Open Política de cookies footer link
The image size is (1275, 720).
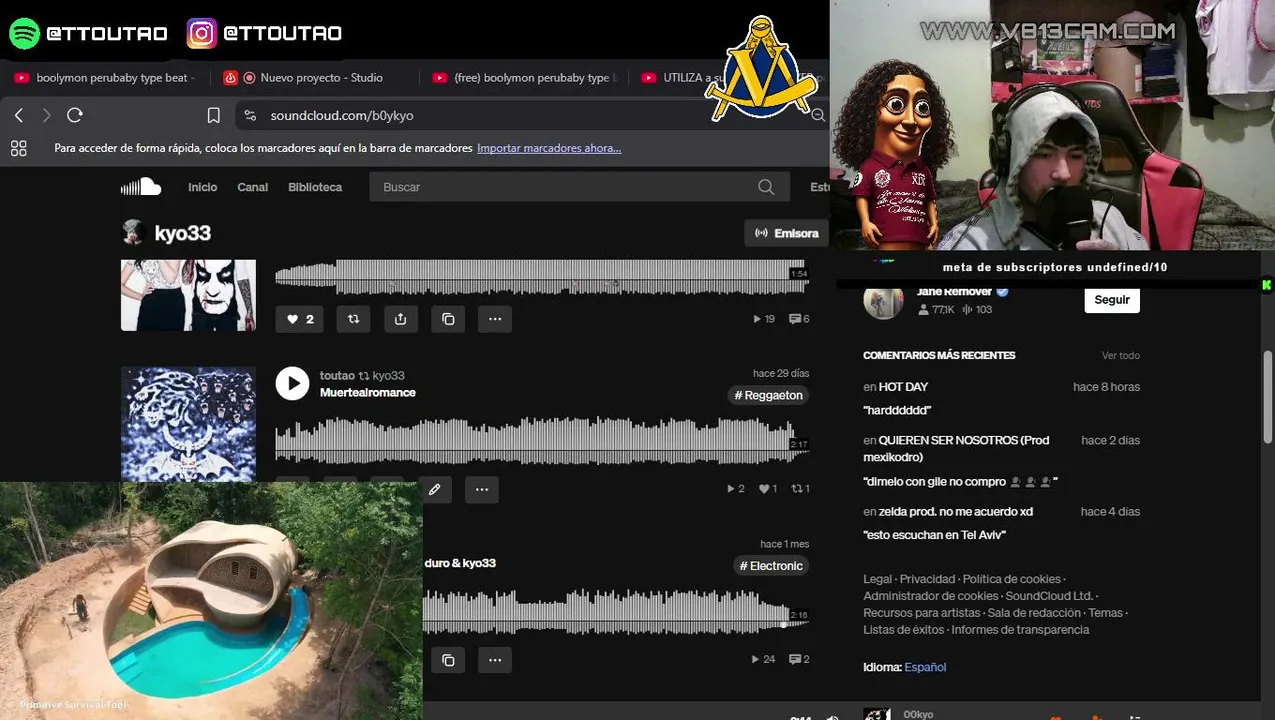pyautogui.click(x=1012, y=579)
